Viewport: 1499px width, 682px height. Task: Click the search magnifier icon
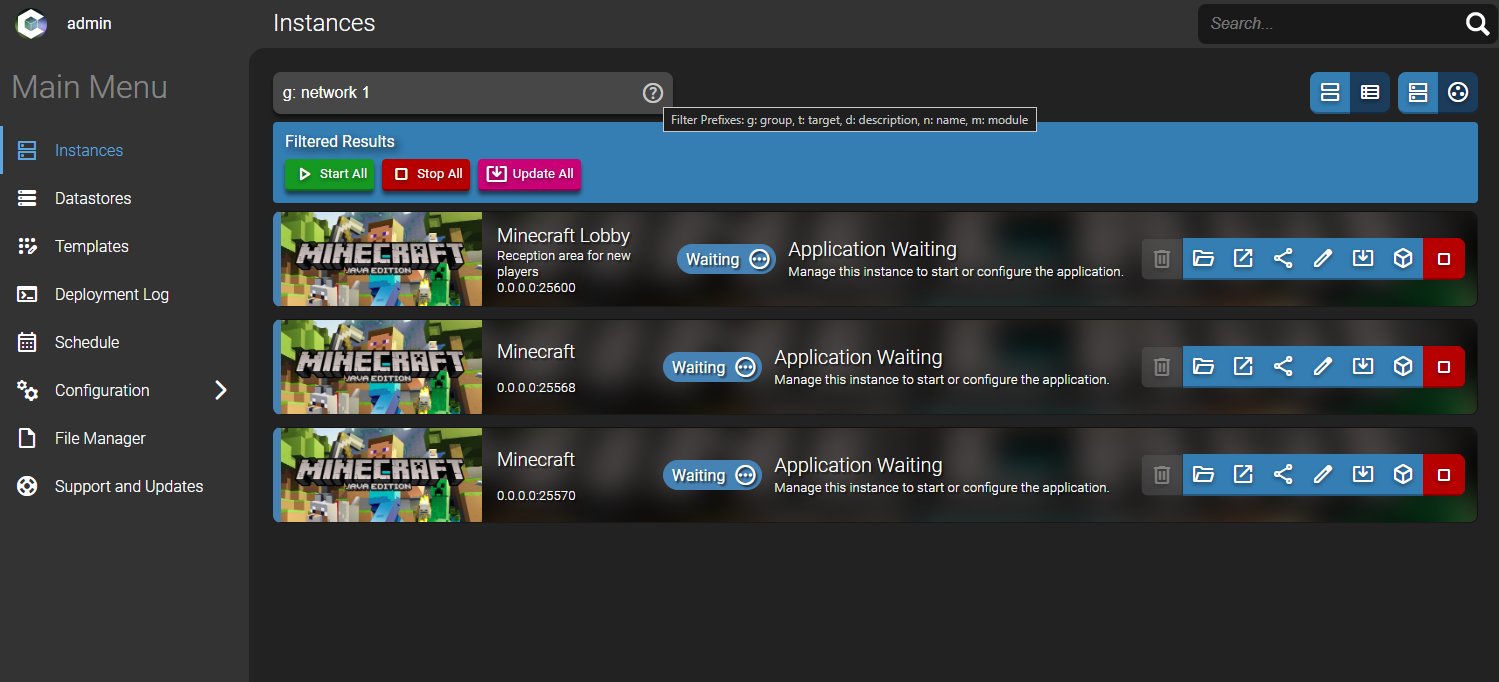(x=1477, y=24)
